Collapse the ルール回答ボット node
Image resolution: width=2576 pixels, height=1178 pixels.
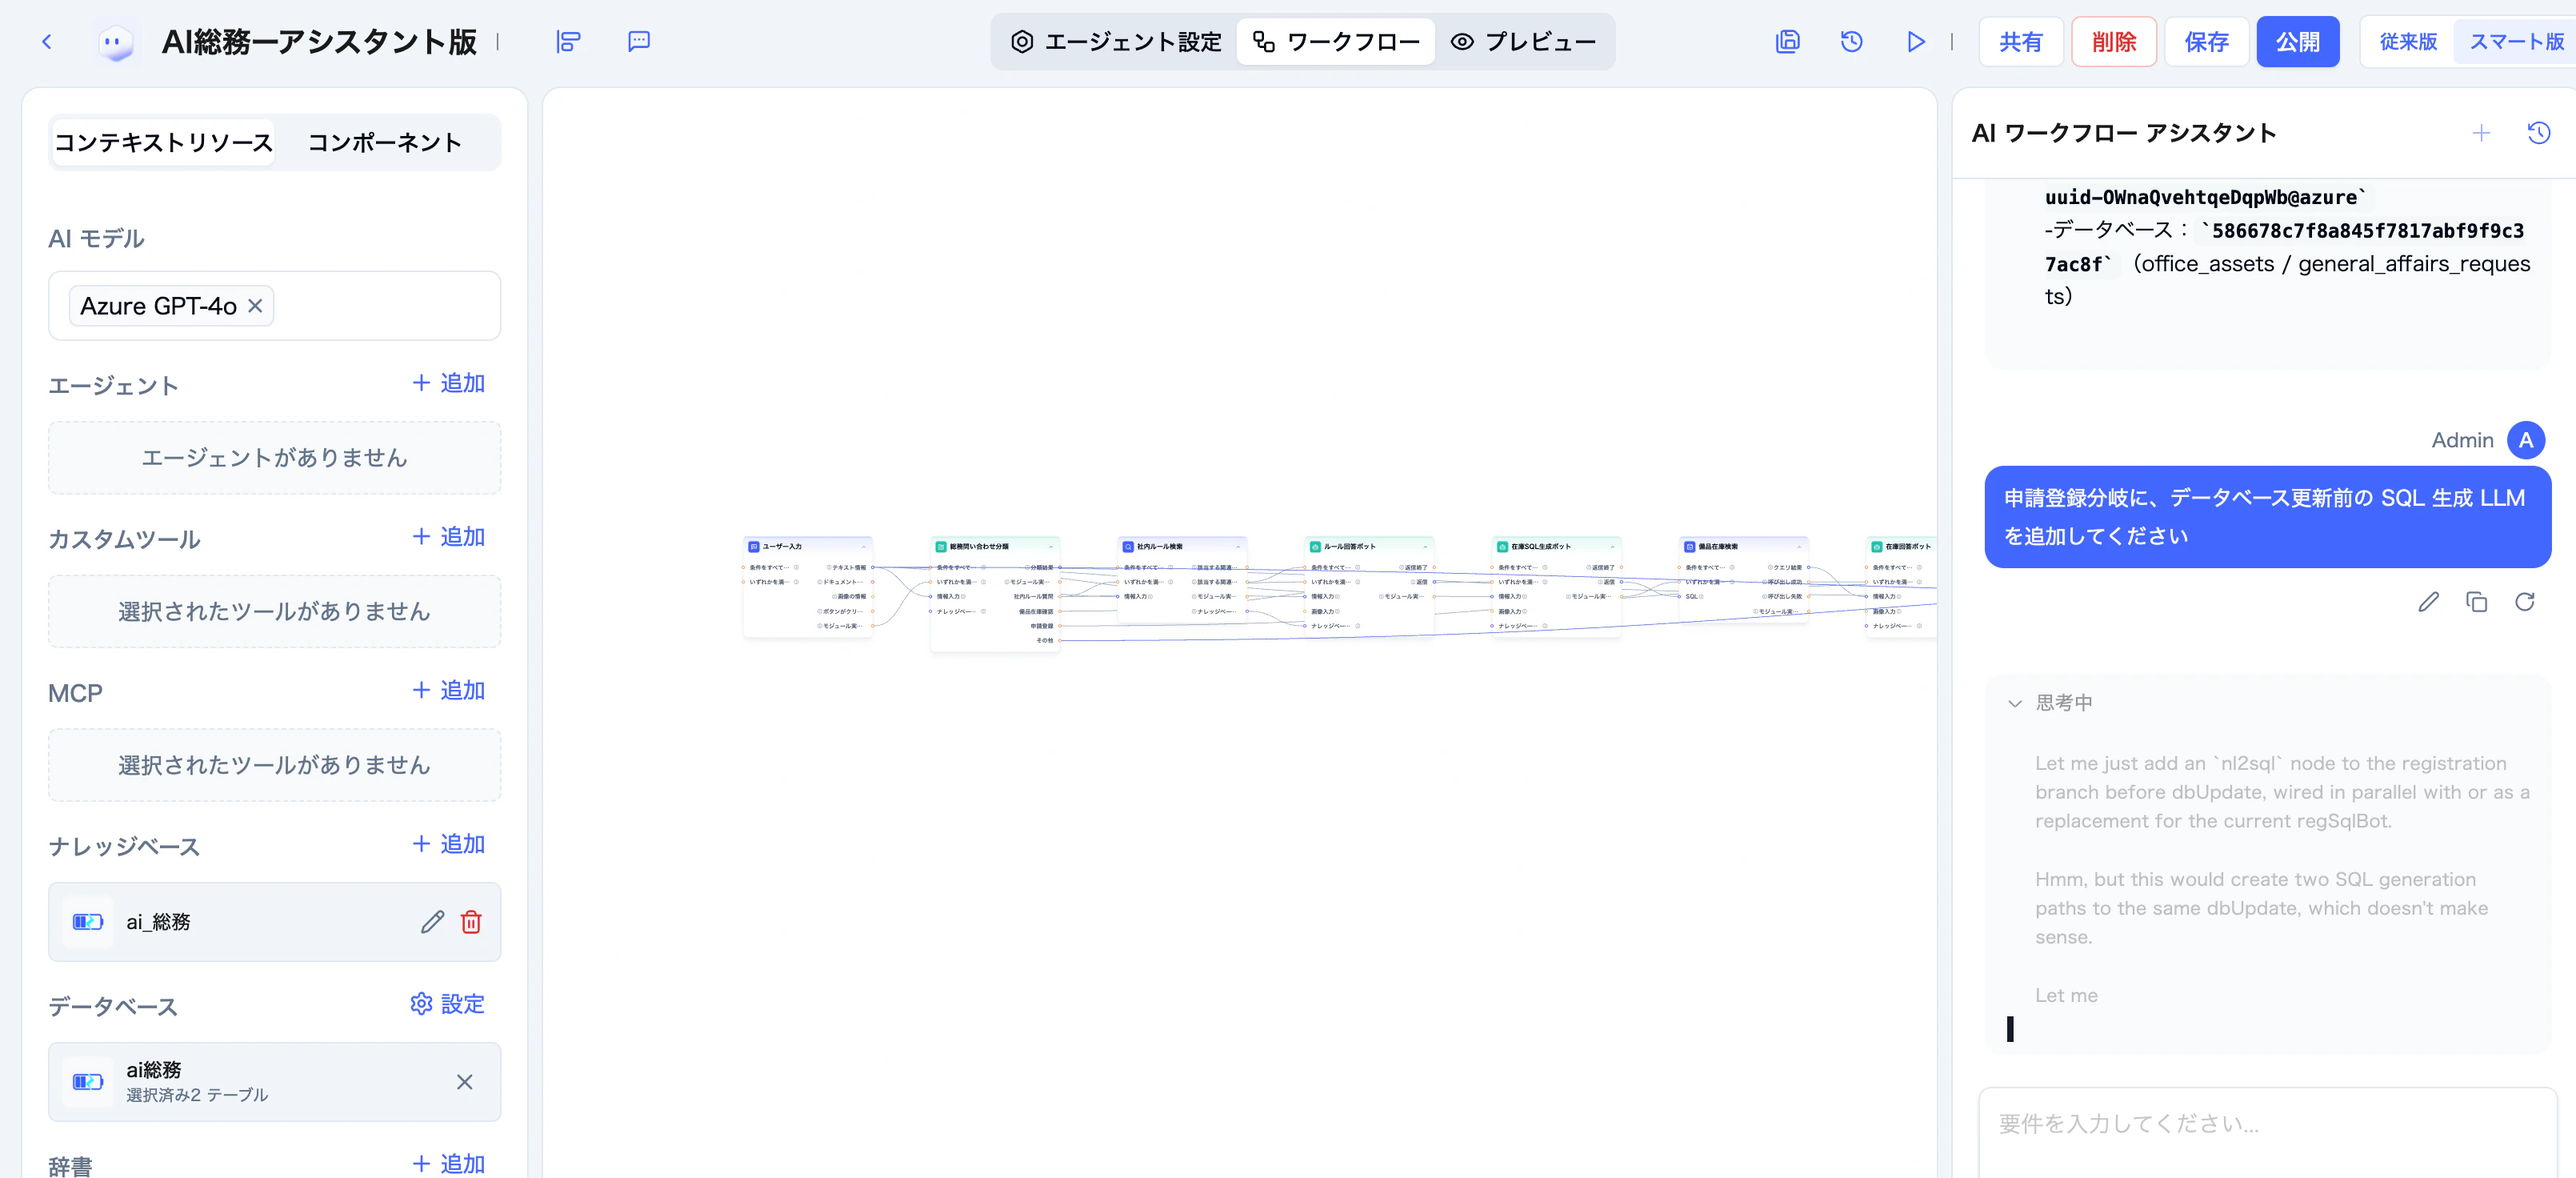[1424, 547]
